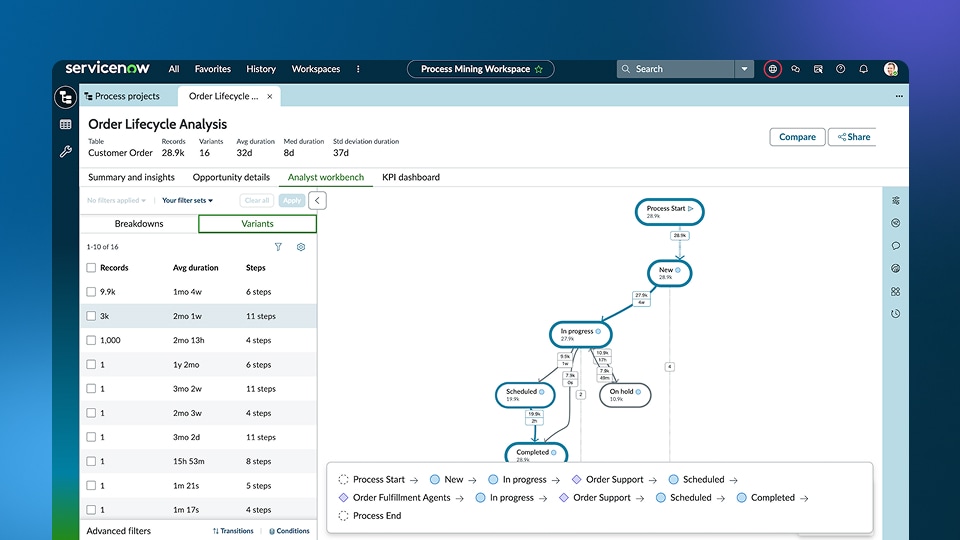960x540 pixels.
Task: Open the map settings sliders icon in right panel
Action: point(896,201)
